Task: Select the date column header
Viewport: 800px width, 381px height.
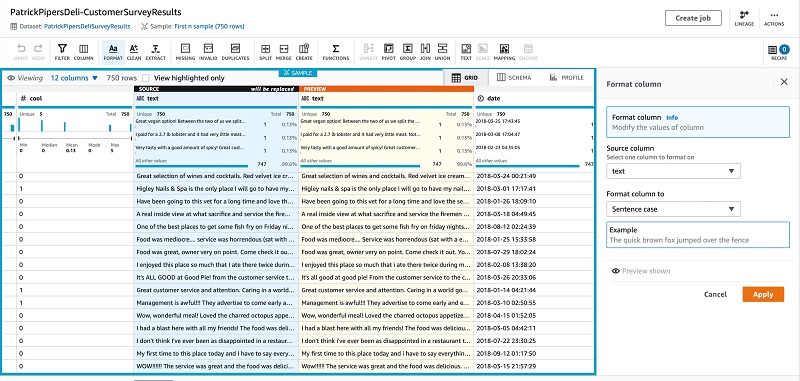Action: (534, 98)
